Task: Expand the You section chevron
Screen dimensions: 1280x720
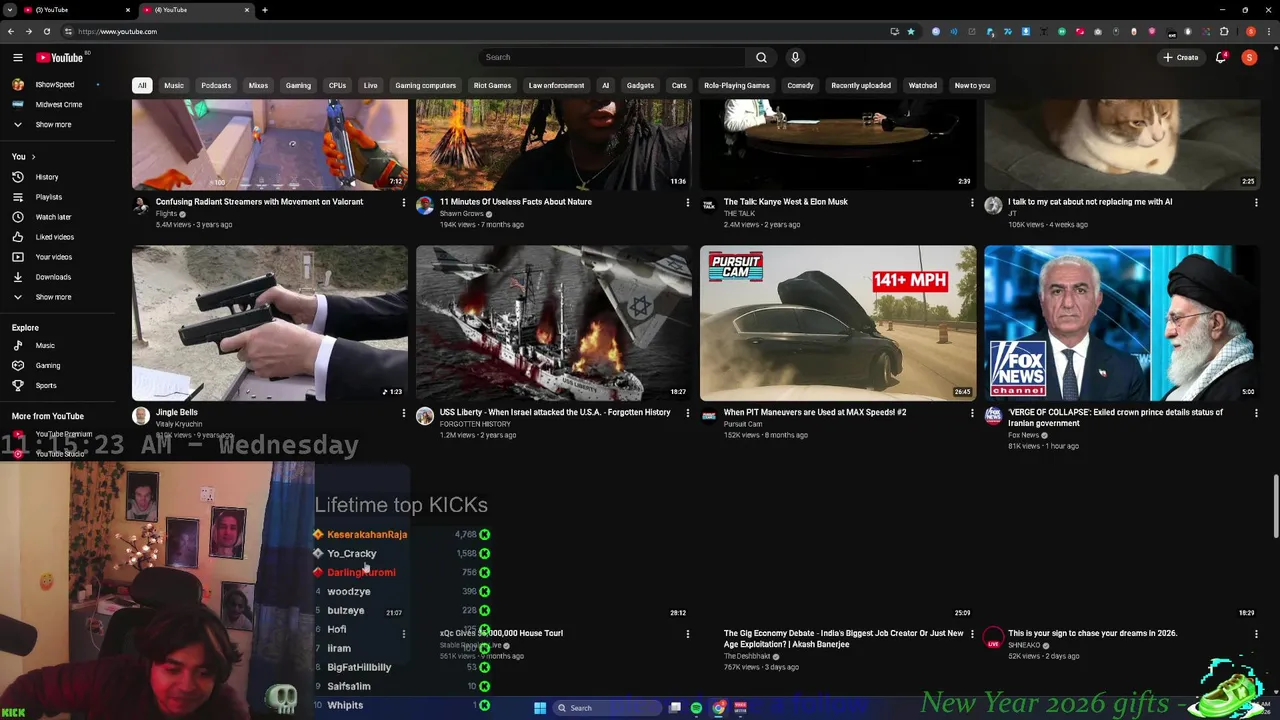Action: (x=33, y=157)
